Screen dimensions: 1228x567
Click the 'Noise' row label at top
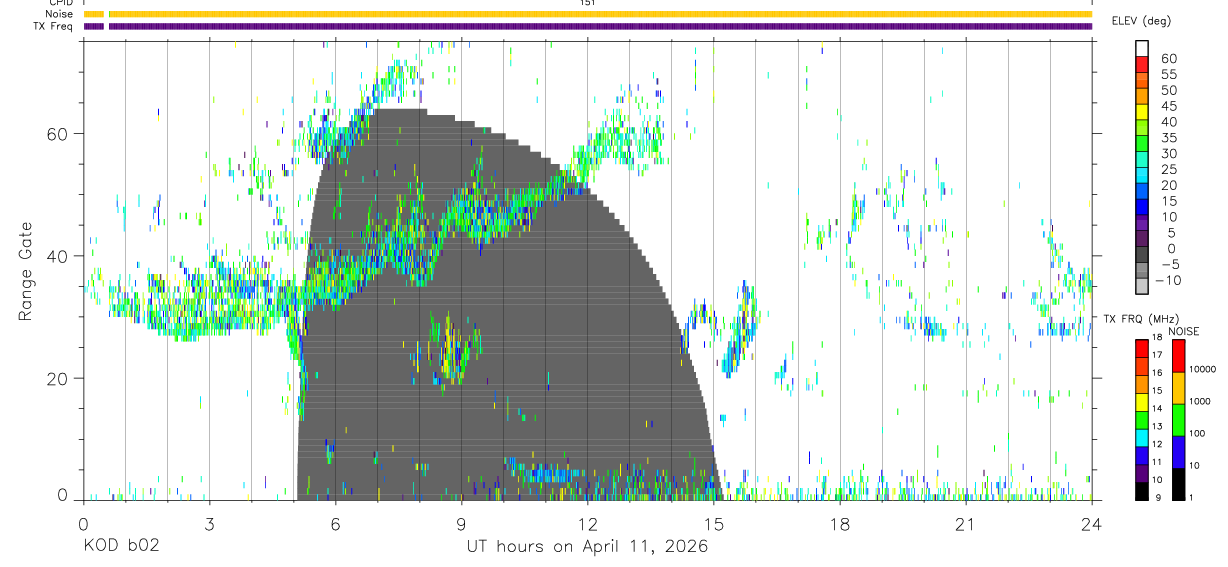pos(58,14)
